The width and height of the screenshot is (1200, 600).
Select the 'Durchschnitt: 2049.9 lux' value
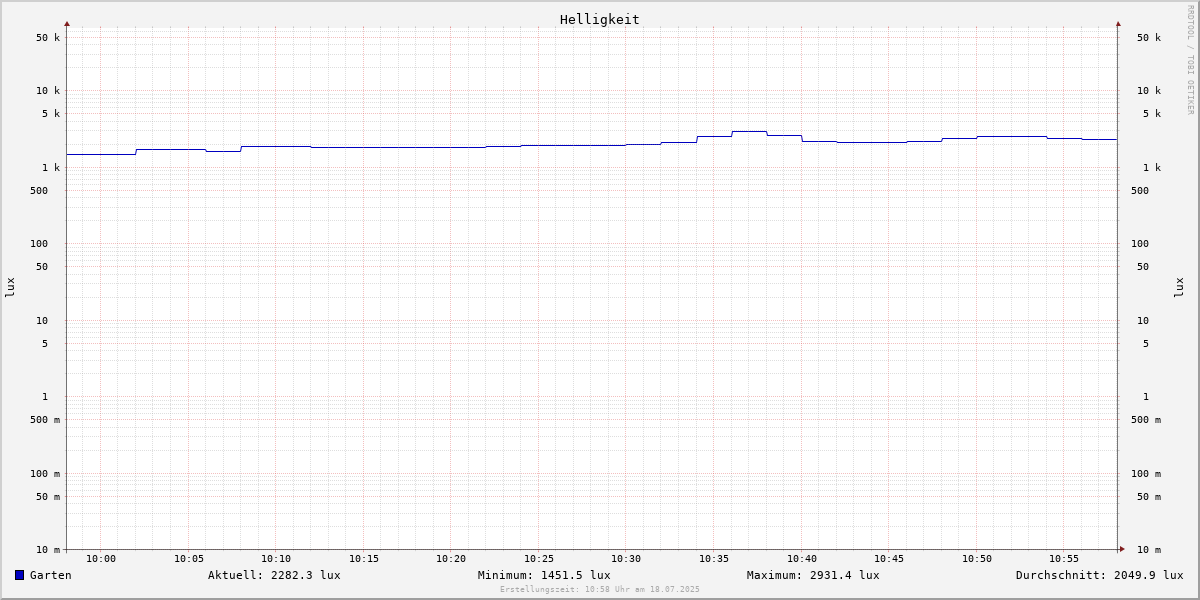pyautogui.click(x=1100, y=575)
